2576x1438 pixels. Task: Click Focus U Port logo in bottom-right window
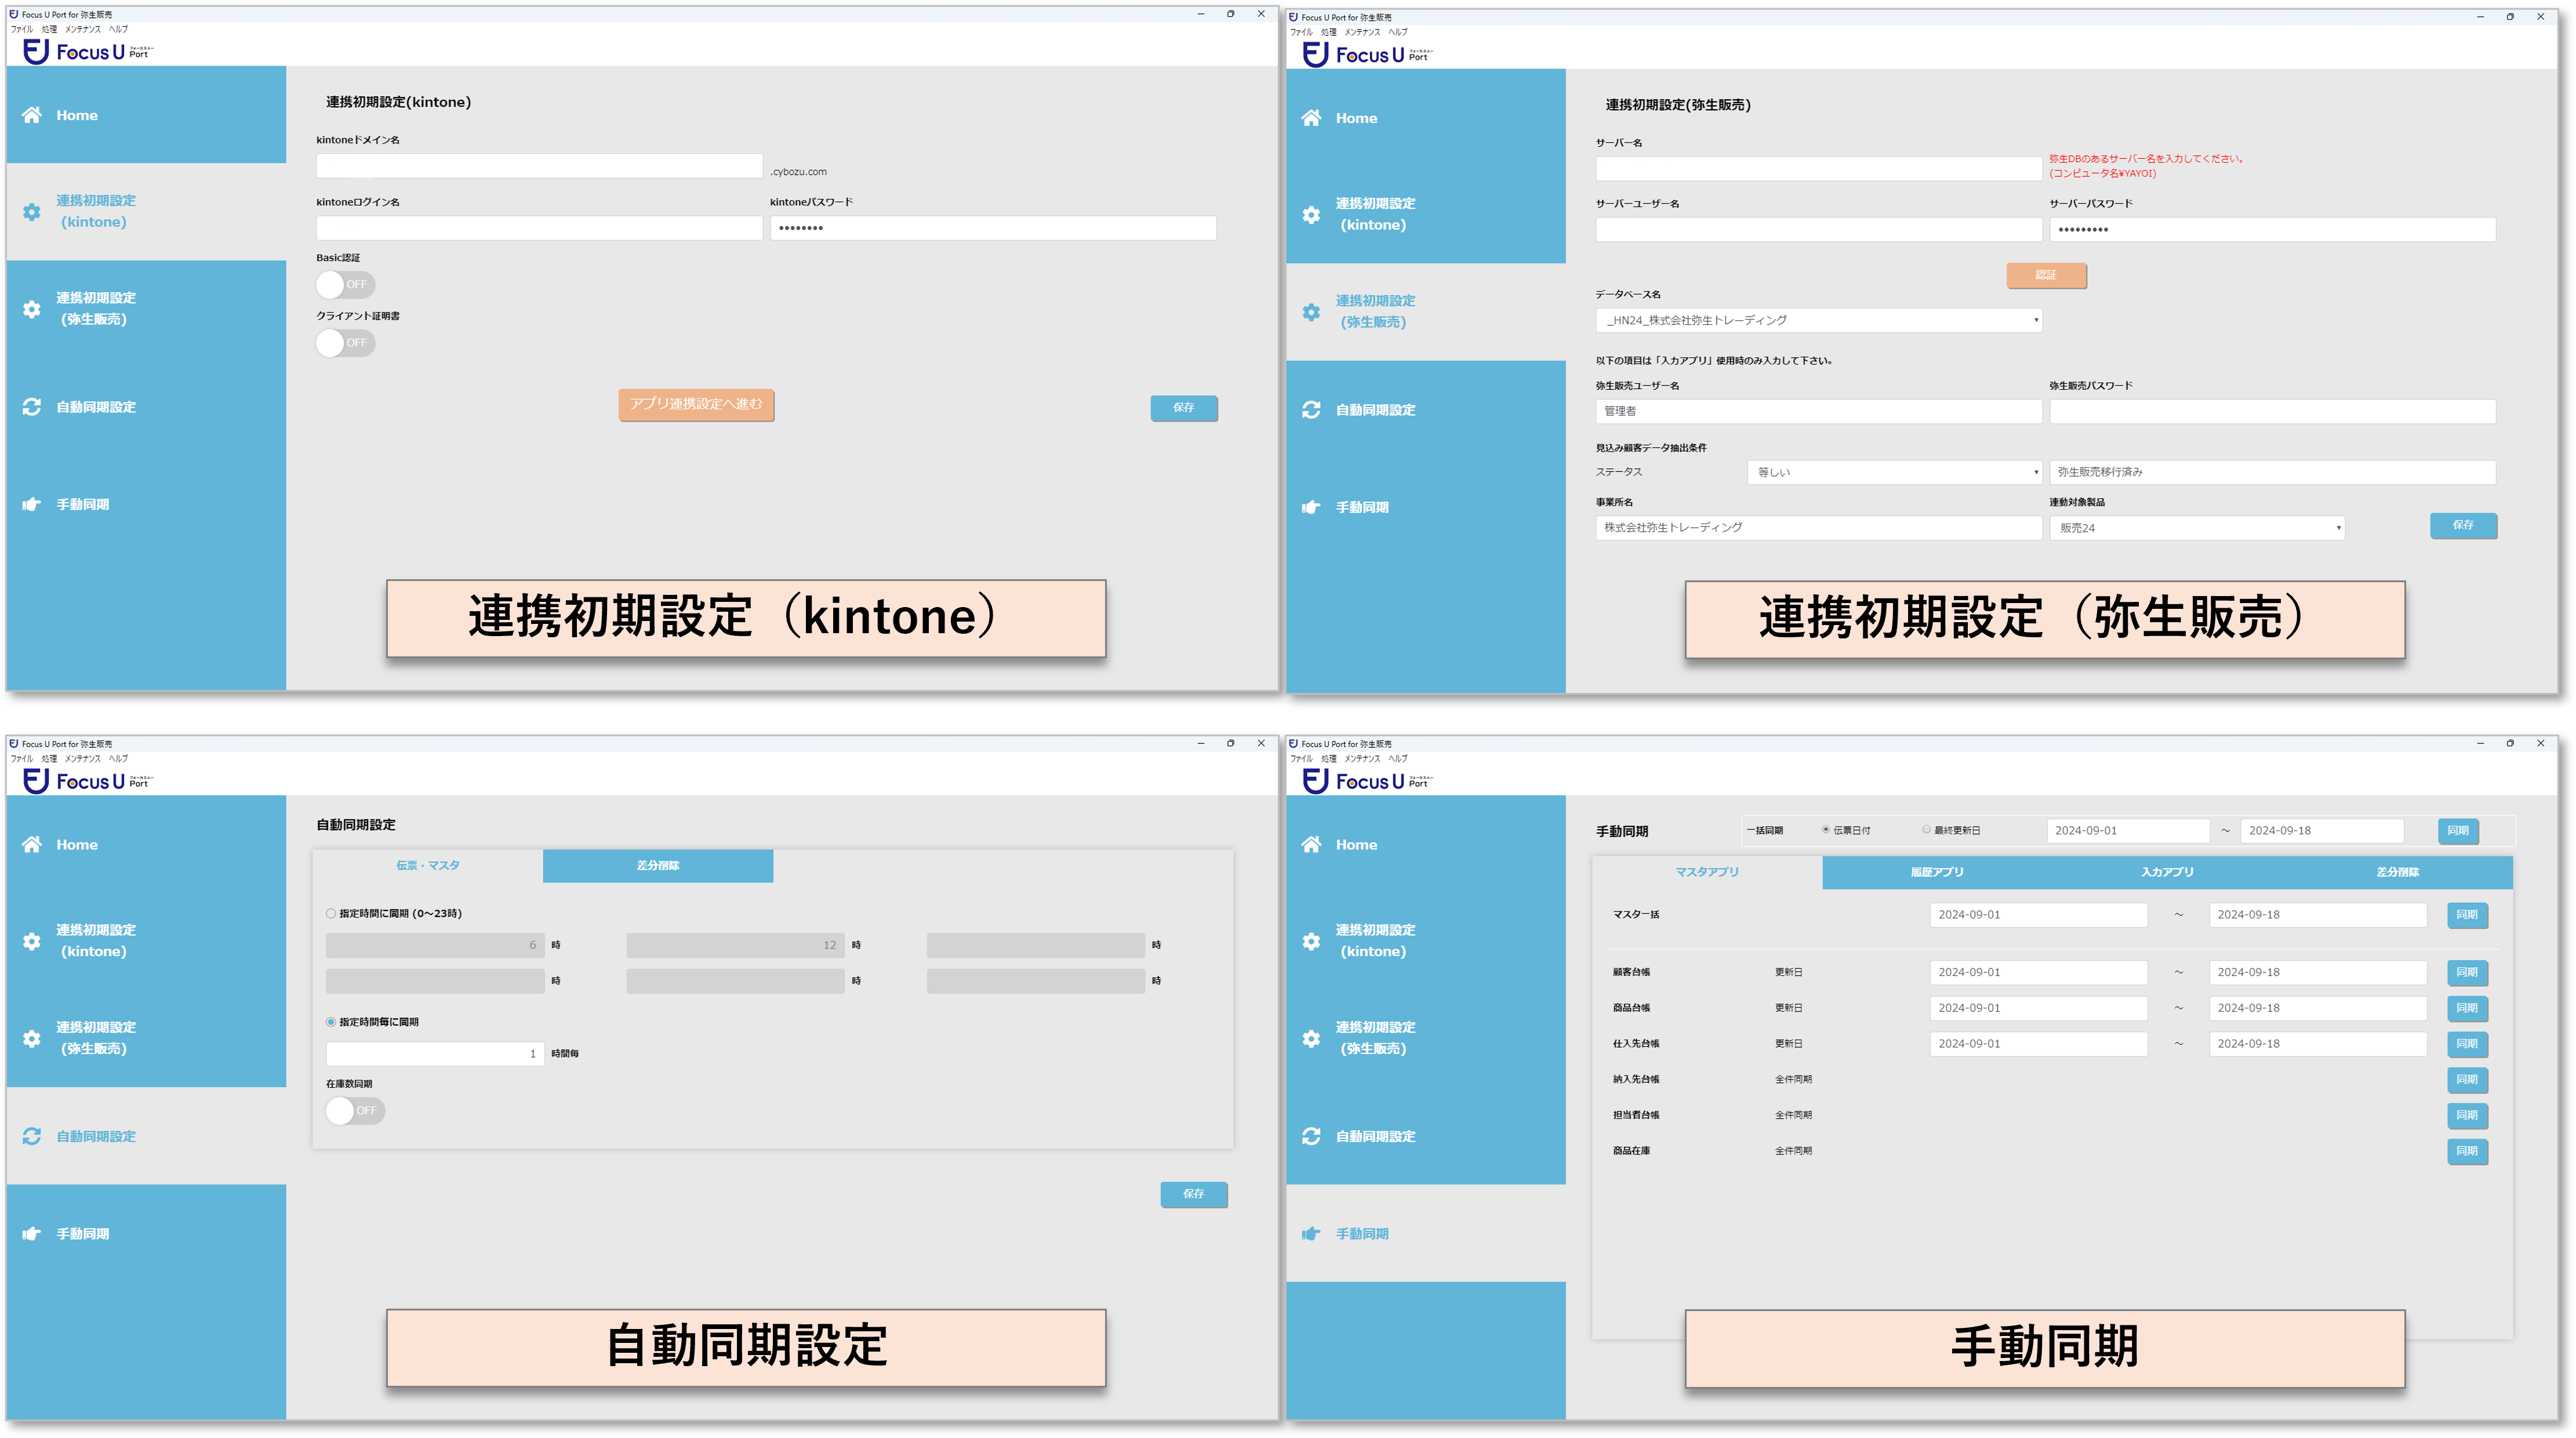tap(1368, 780)
